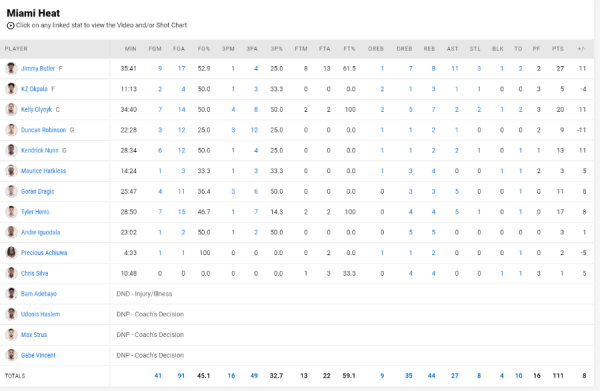The height and width of the screenshot is (391, 600).
Task: Click Bam Adebayo's headshot thumbnail
Action: click(11, 293)
